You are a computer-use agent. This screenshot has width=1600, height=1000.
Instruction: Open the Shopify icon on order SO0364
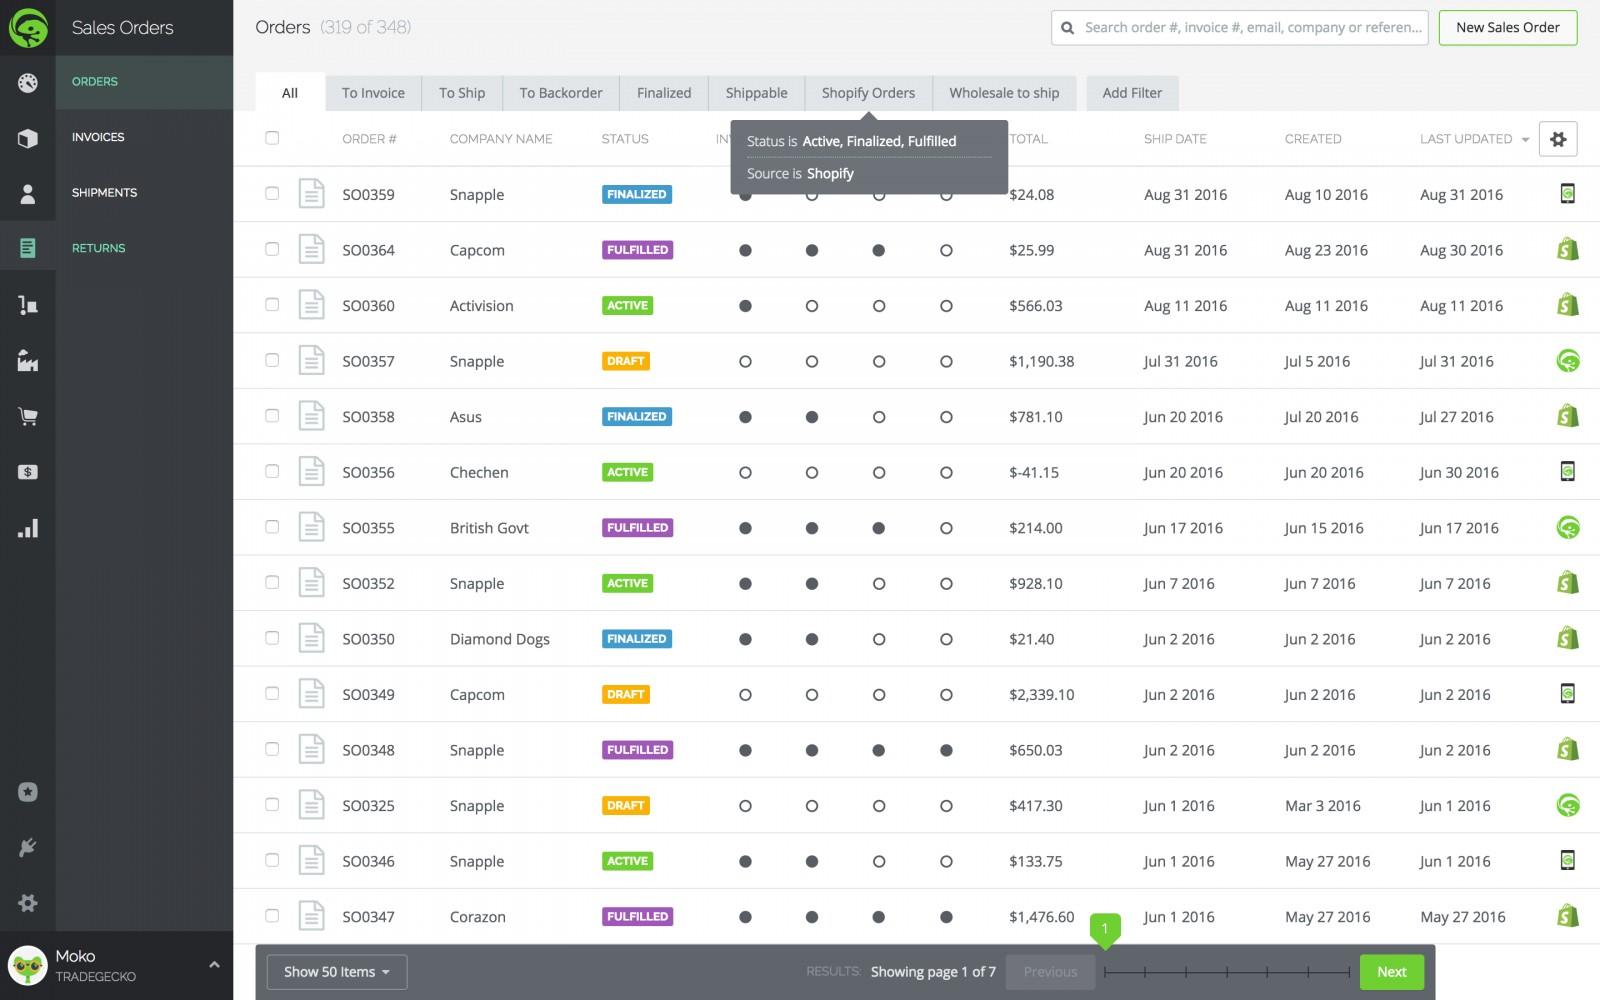pyautogui.click(x=1568, y=250)
